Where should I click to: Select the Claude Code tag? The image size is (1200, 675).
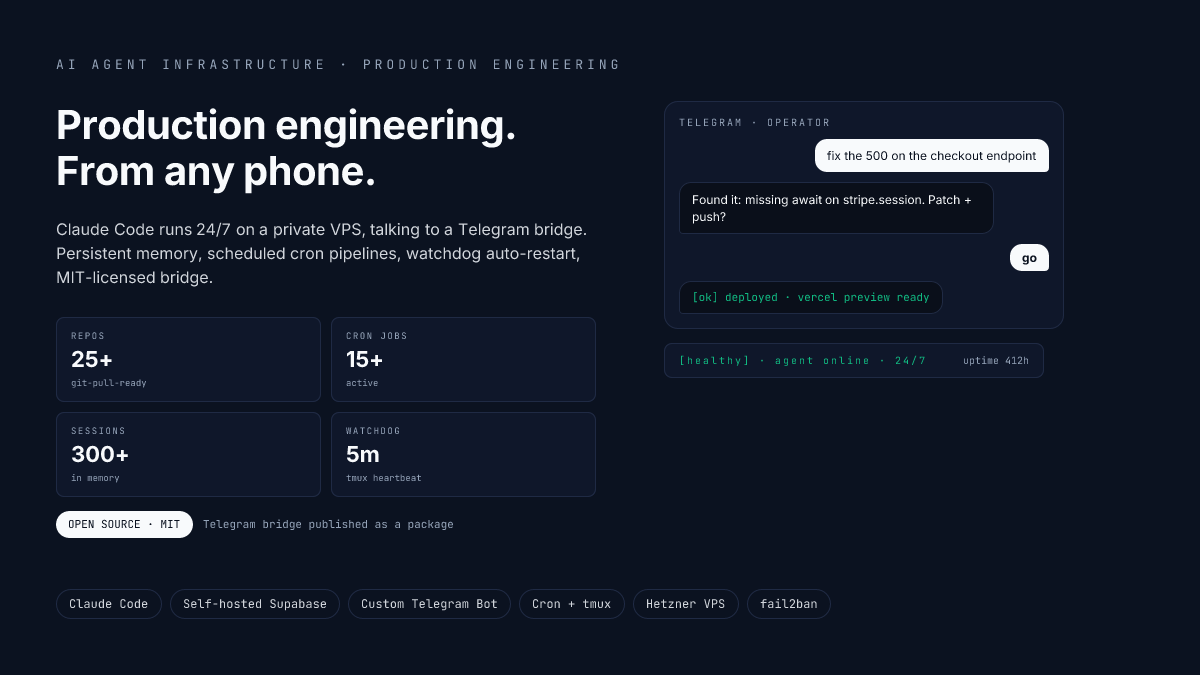point(109,604)
